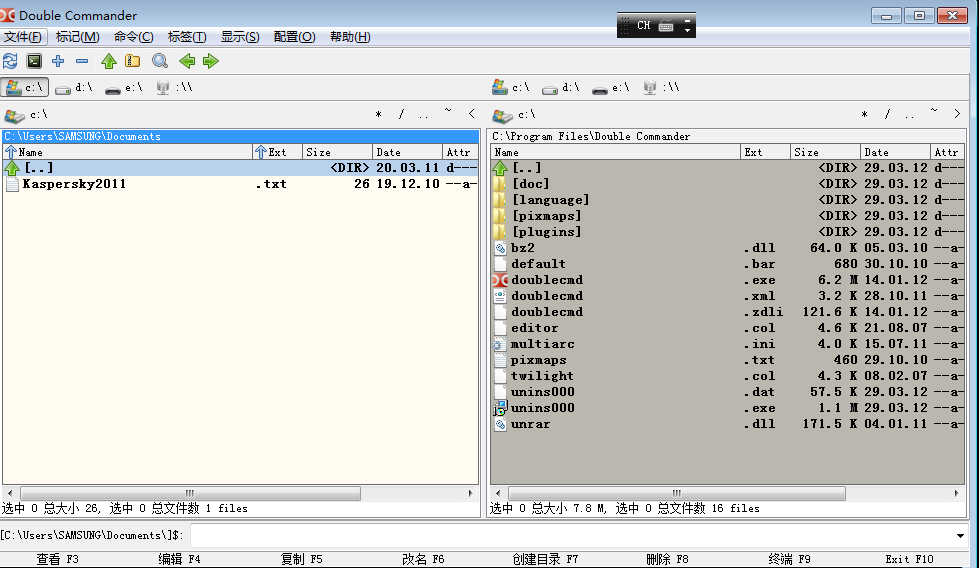Select the network drive in the left panel
This screenshot has height=568, width=979.
[173, 87]
